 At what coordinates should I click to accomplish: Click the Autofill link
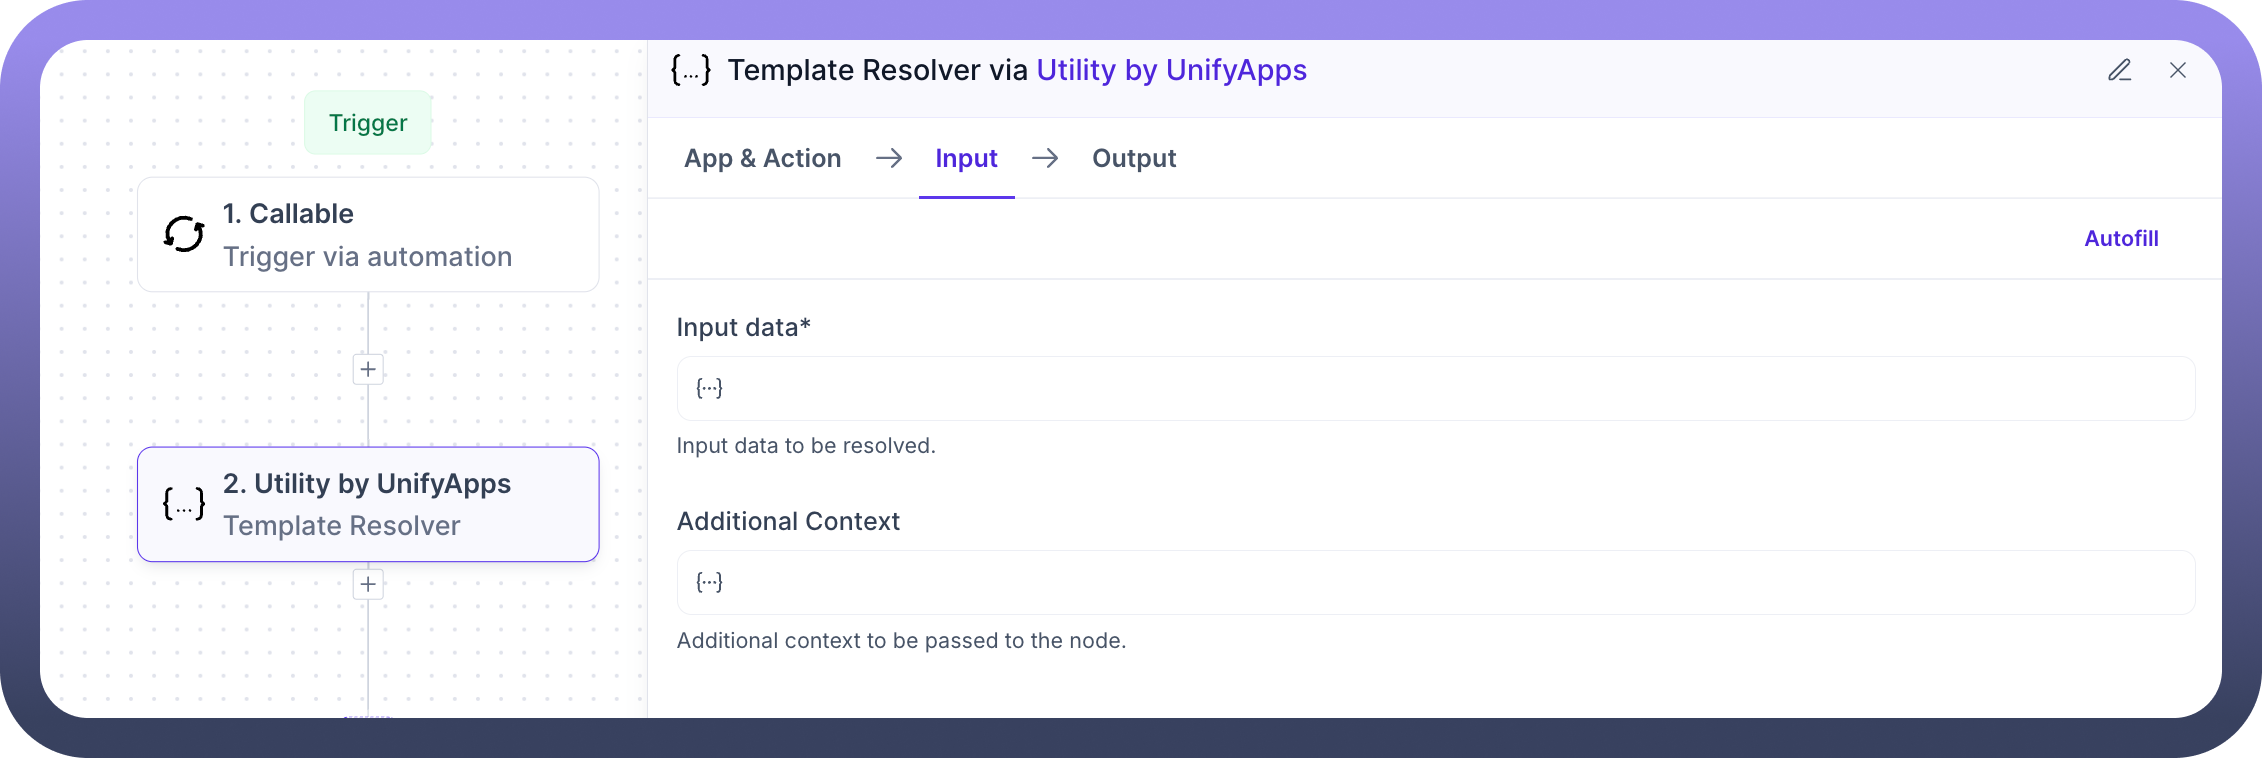pos(2121,238)
